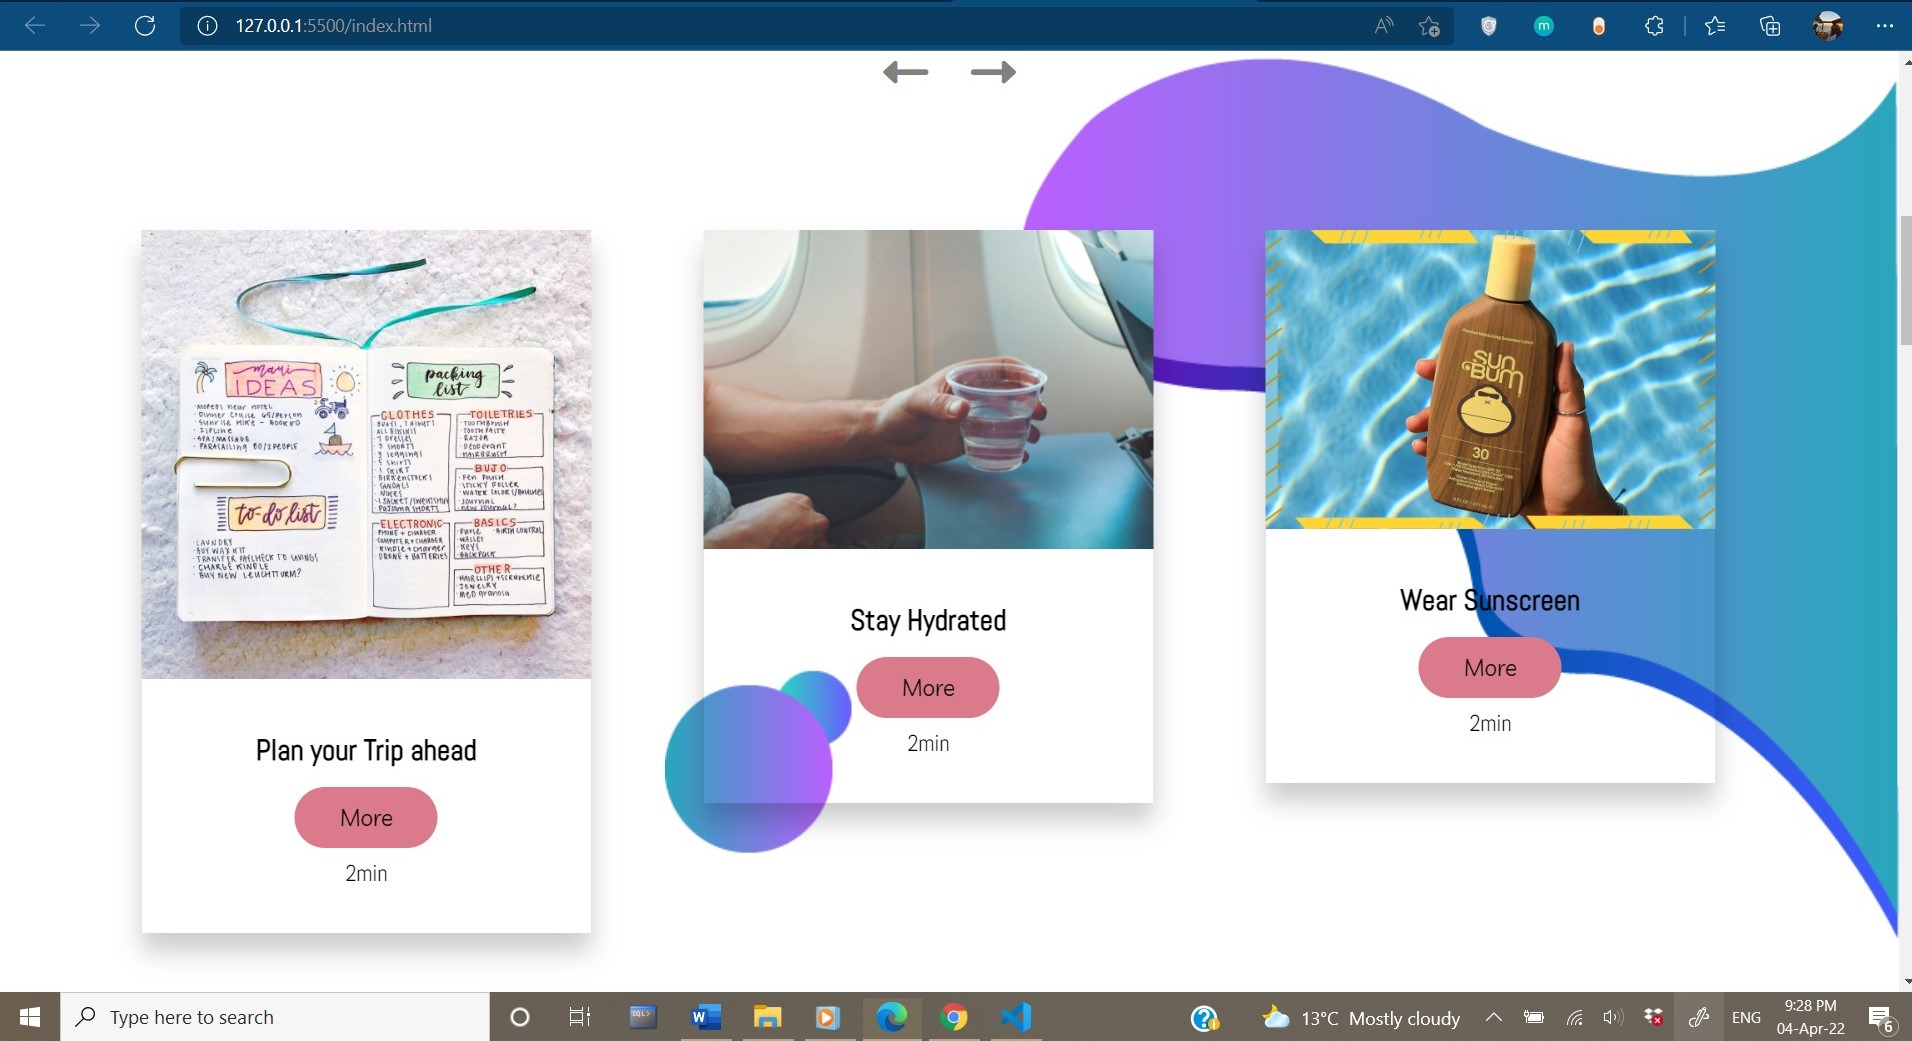Open the media player taskbar icon
1912x1041 pixels.
click(x=827, y=1017)
